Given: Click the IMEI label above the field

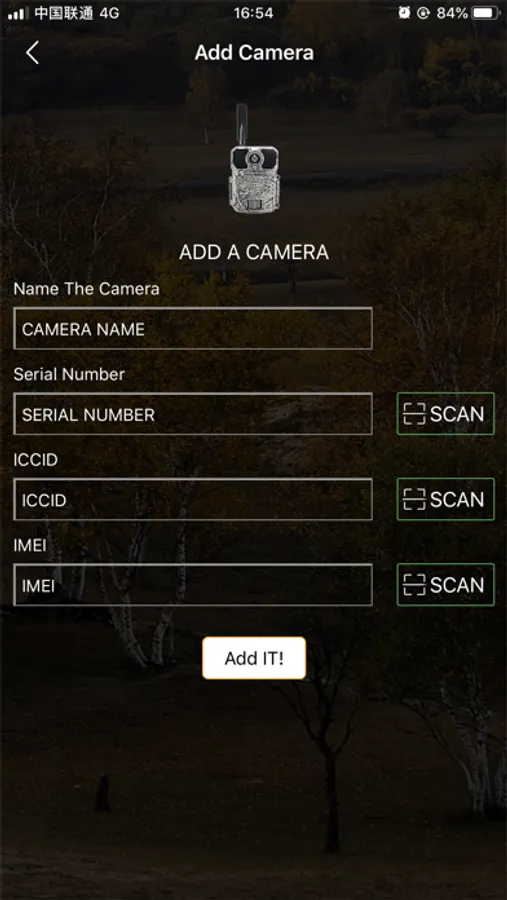Looking at the screenshot, I should coord(30,545).
